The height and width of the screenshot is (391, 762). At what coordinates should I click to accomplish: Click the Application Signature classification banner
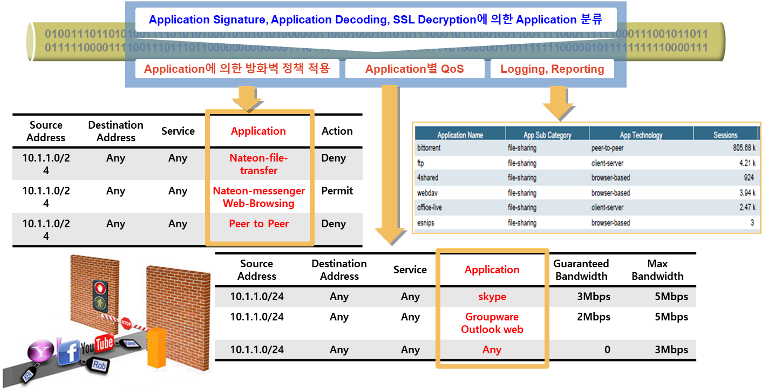pos(376,20)
